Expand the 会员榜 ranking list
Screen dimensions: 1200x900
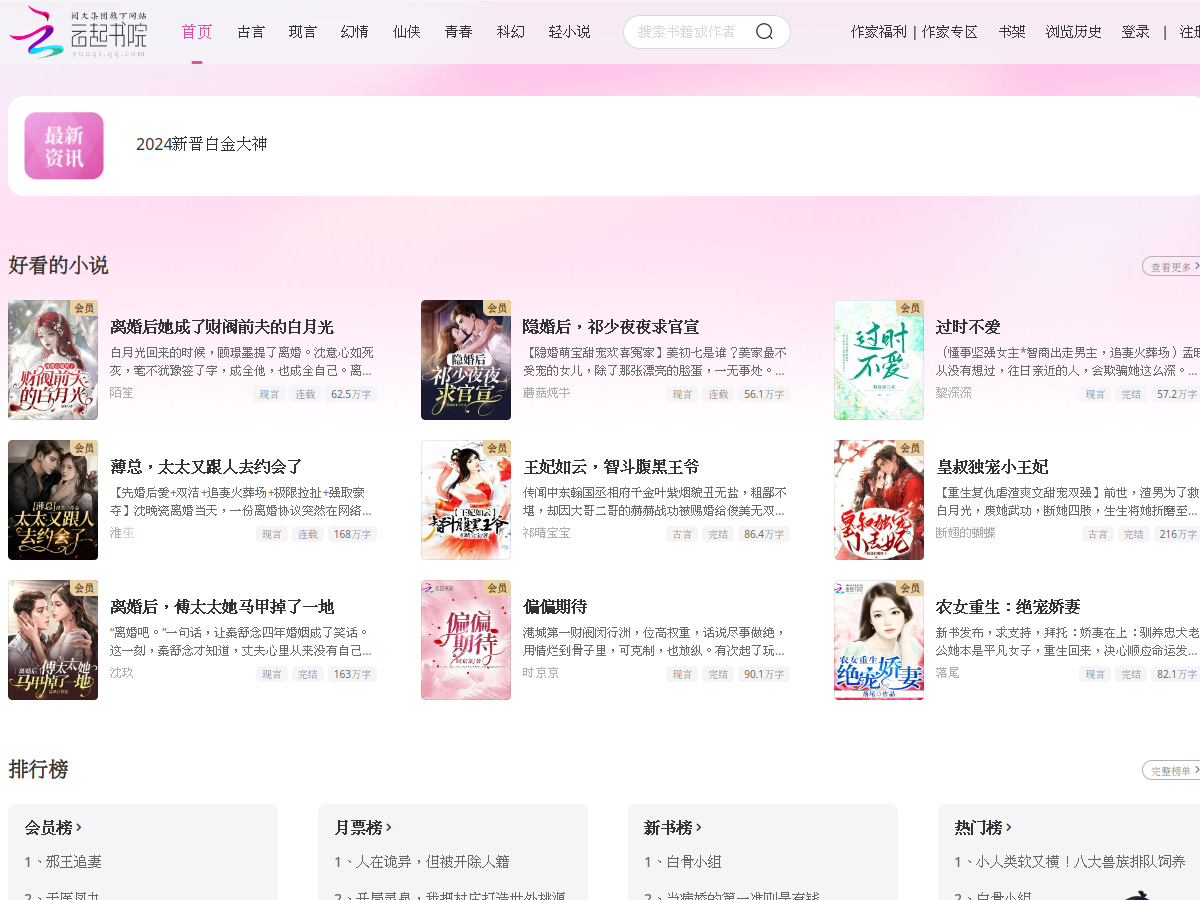click(53, 828)
